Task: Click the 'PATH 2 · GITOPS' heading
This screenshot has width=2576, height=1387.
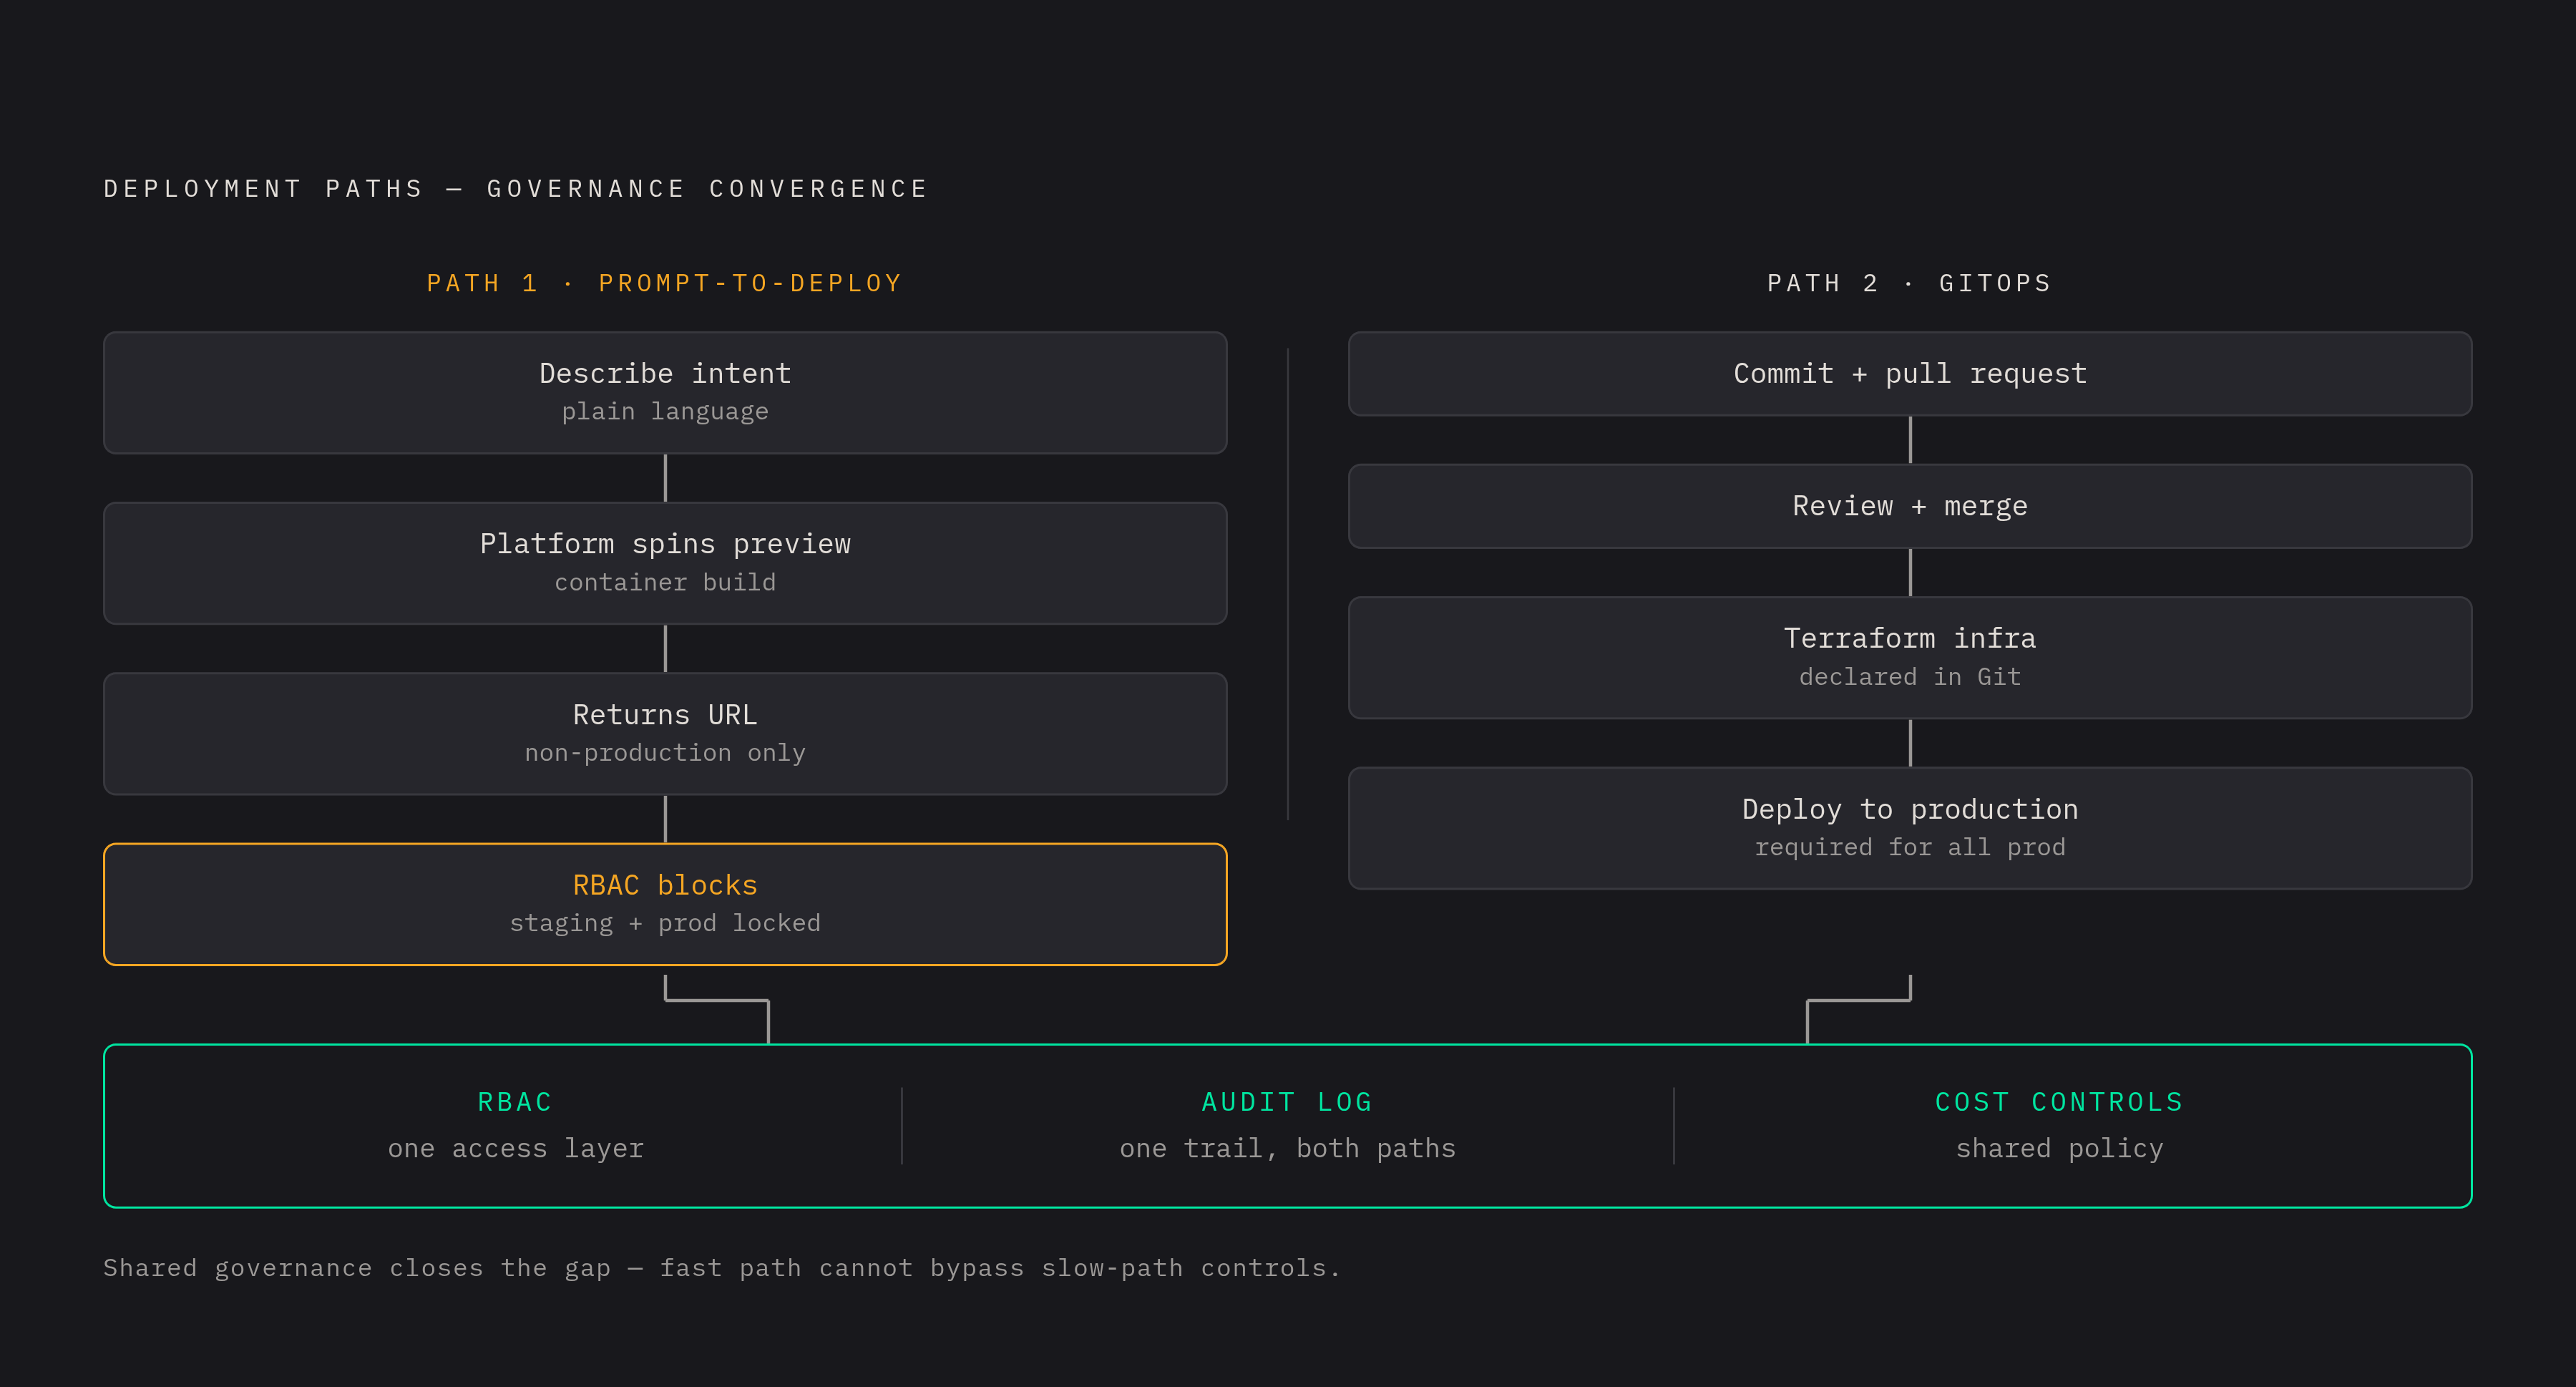Action: click(x=1910, y=283)
